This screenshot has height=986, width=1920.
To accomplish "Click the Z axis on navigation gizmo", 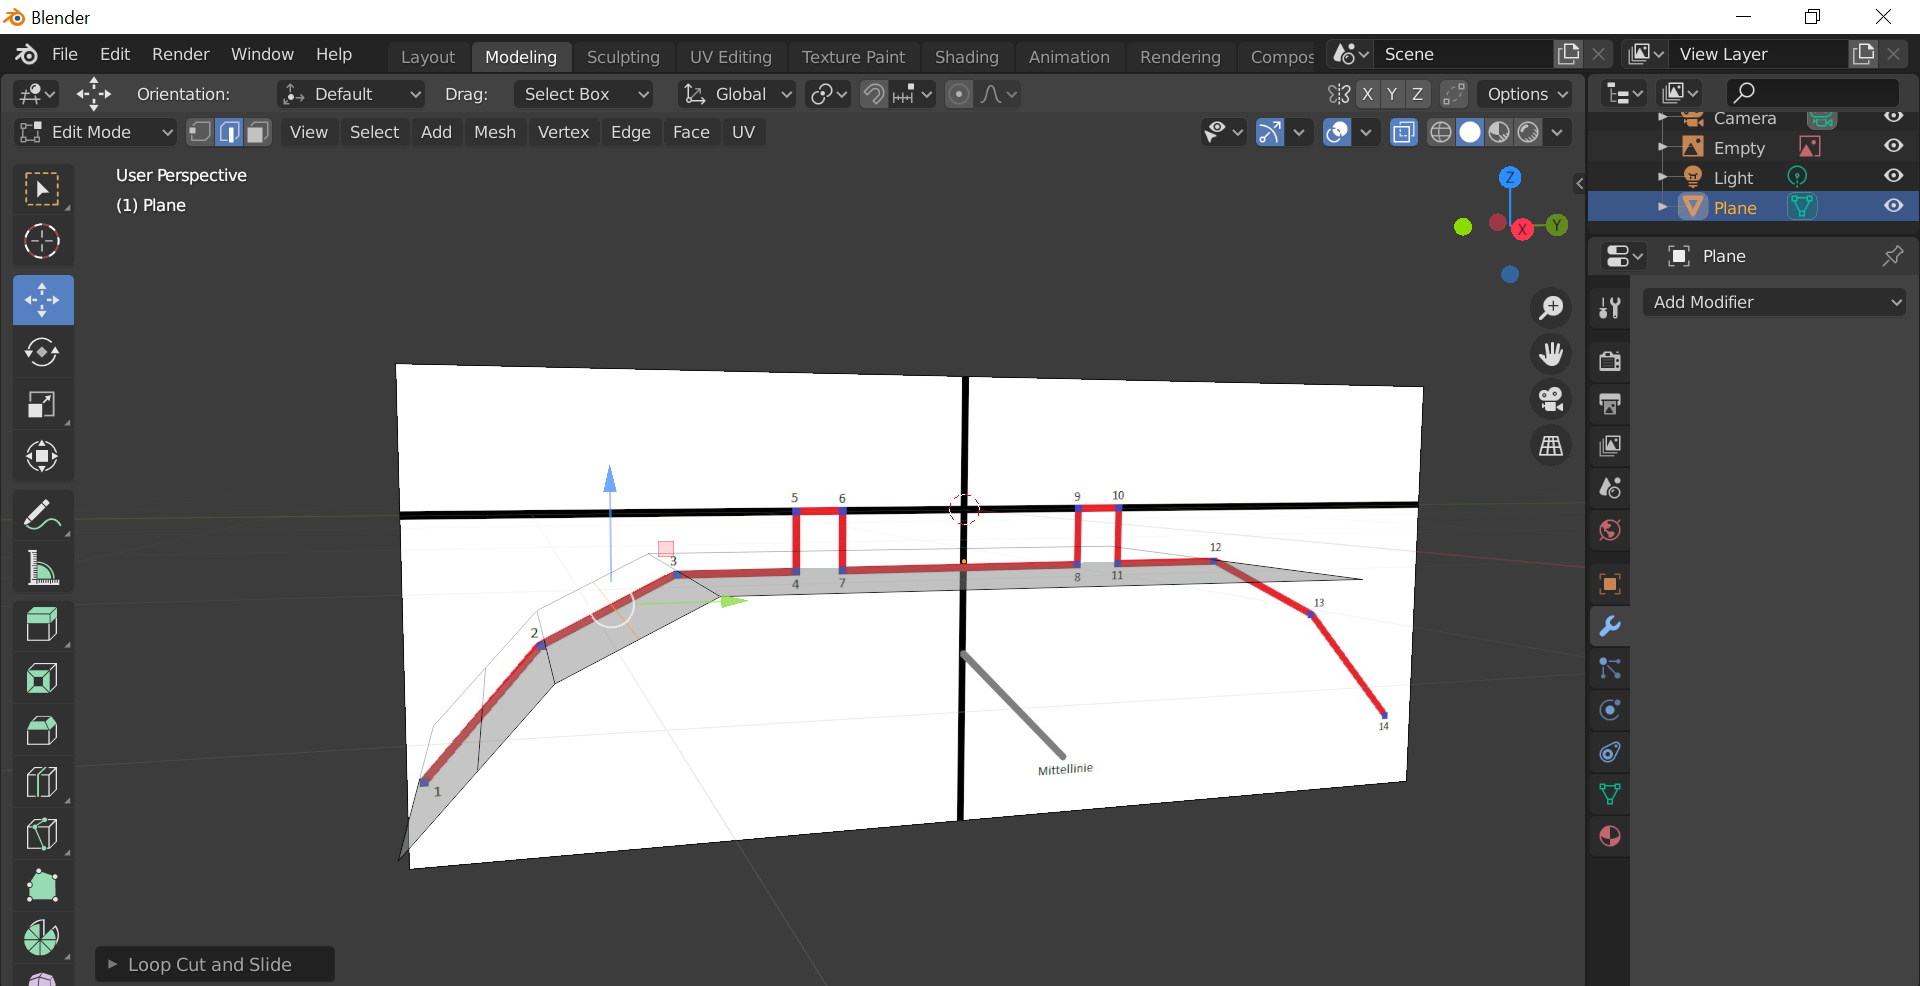I will pos(1509,178).
